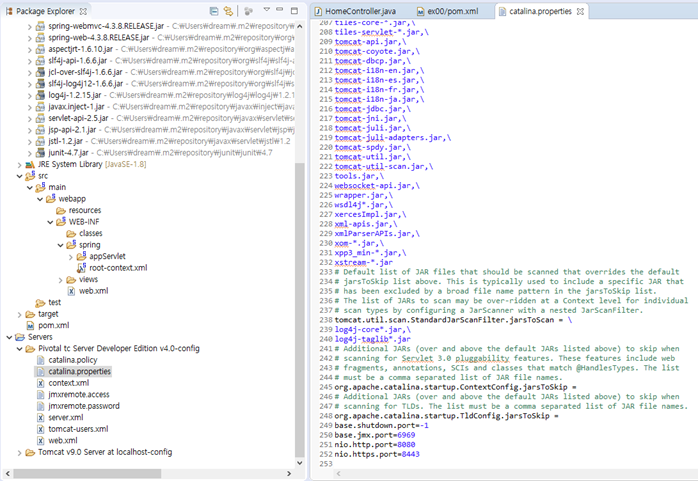
Task: Open WEB-INF web.xml file icon
Action: (71, 291)
